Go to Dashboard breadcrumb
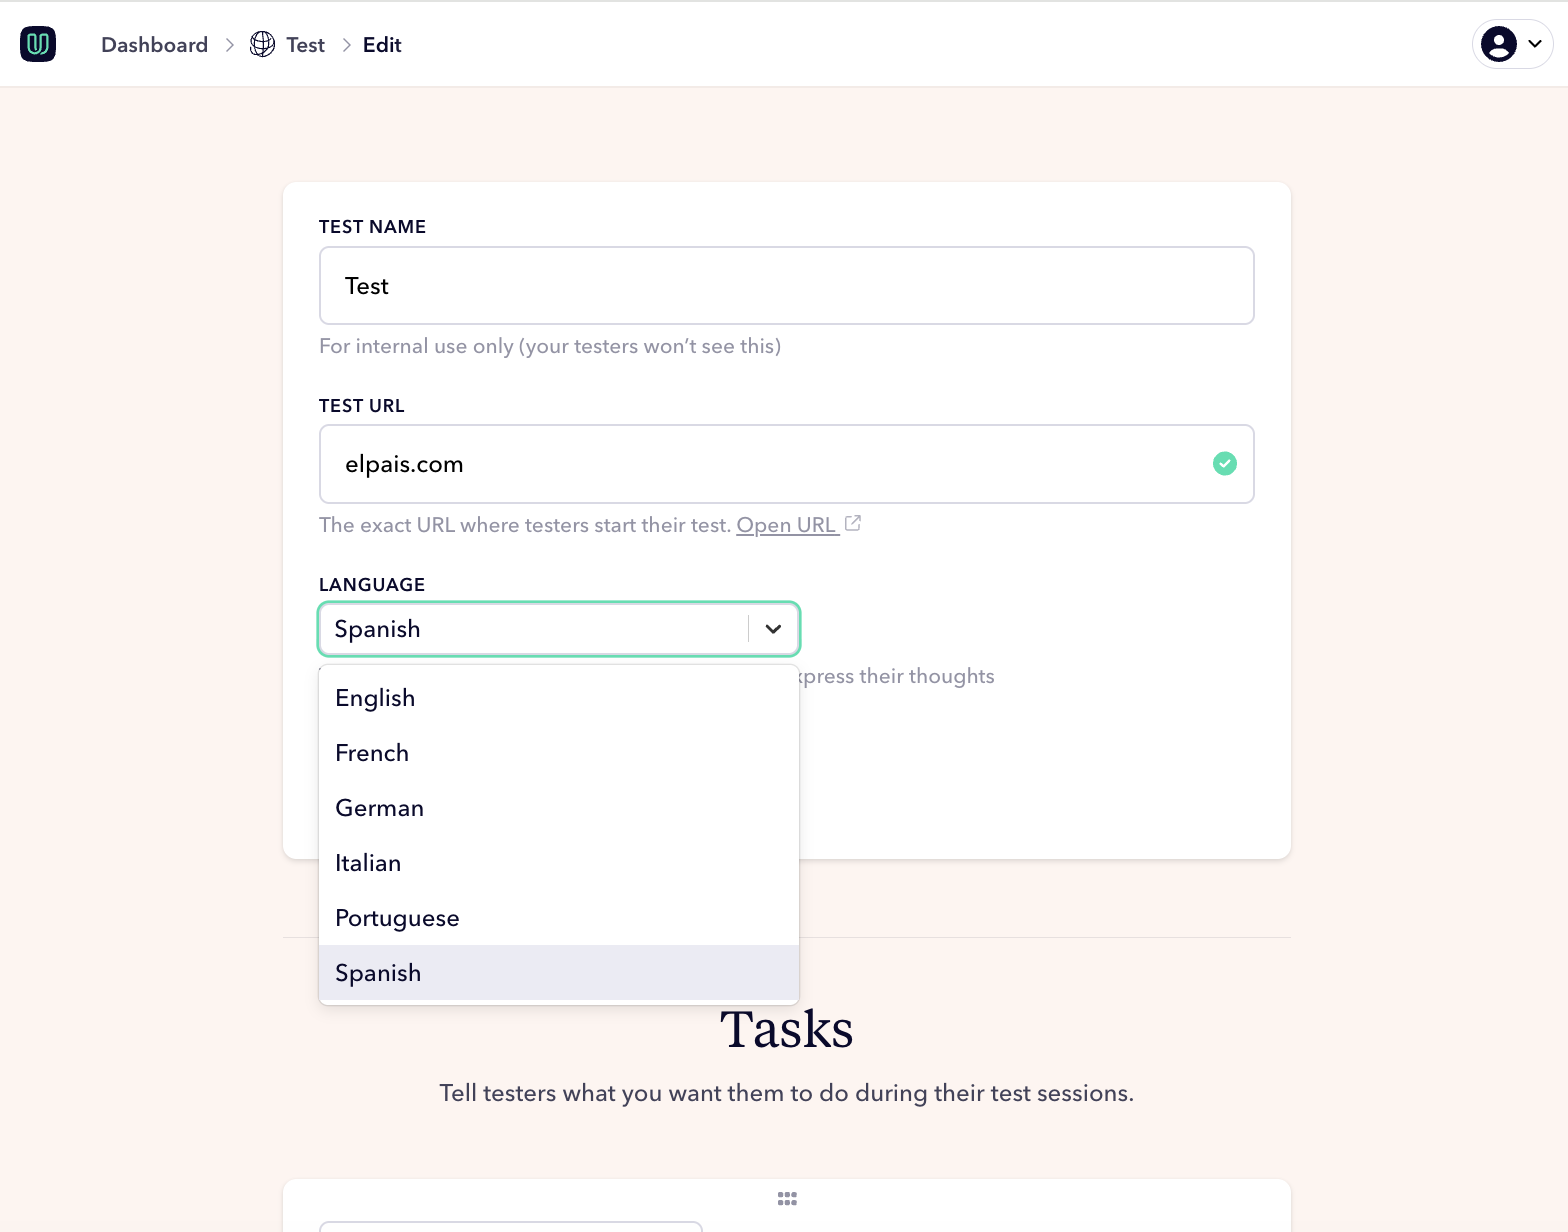The width and height of the screenshot is (1568, 1232). click(154, 45)
